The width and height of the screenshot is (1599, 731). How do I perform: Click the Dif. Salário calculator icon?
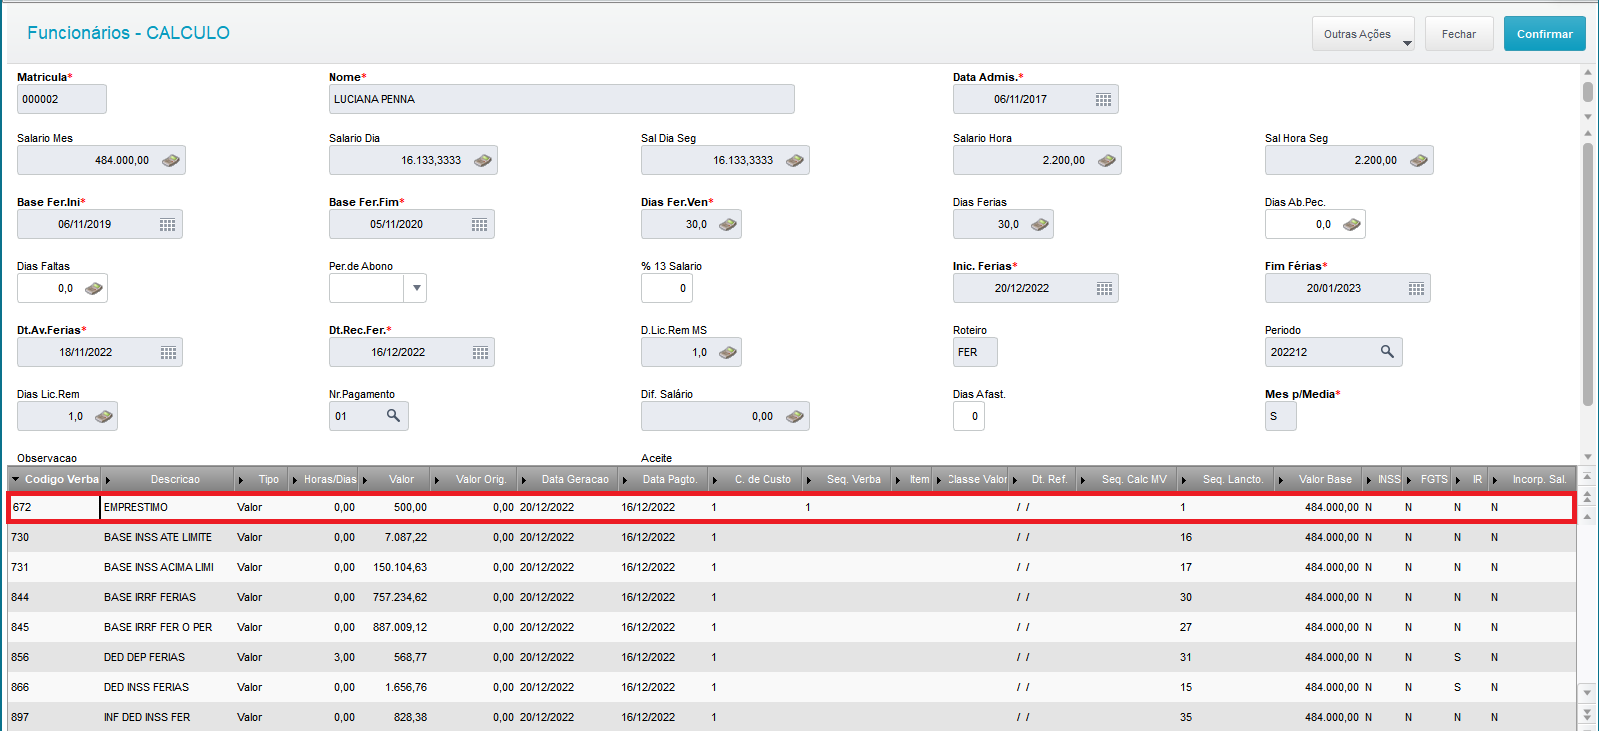coord(795,416)
